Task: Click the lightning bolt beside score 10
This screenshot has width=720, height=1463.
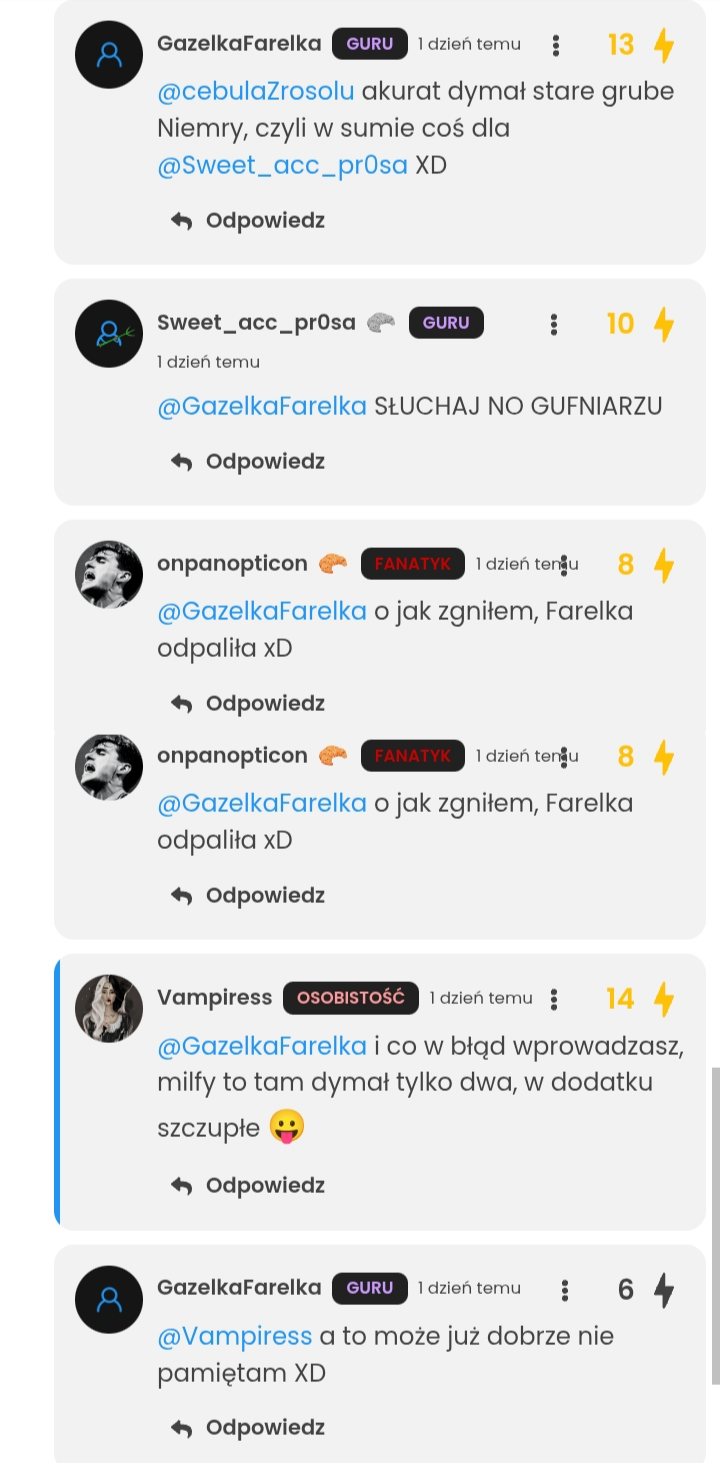Action: pyautogui.click(x=663, y=324)
